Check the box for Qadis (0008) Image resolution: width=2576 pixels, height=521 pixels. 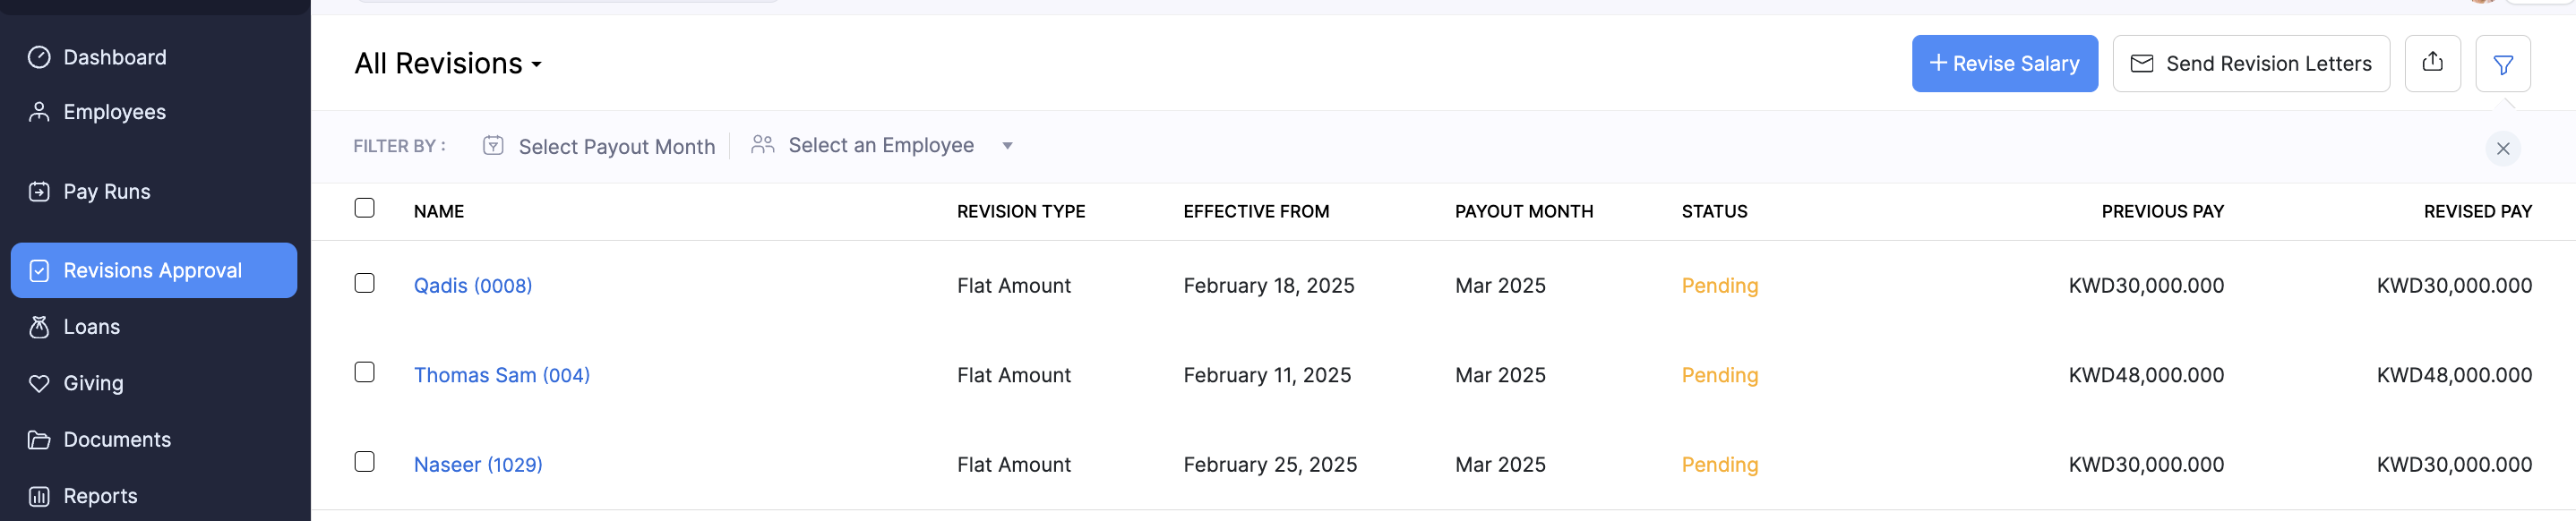tap(365, 284)
